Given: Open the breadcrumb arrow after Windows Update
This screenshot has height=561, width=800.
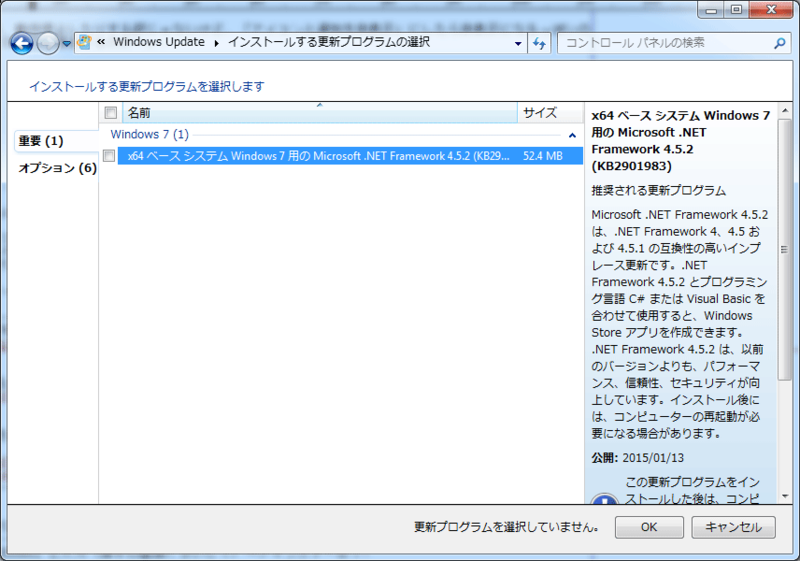Looking at the screenshot, I should [x=216, y=43].
